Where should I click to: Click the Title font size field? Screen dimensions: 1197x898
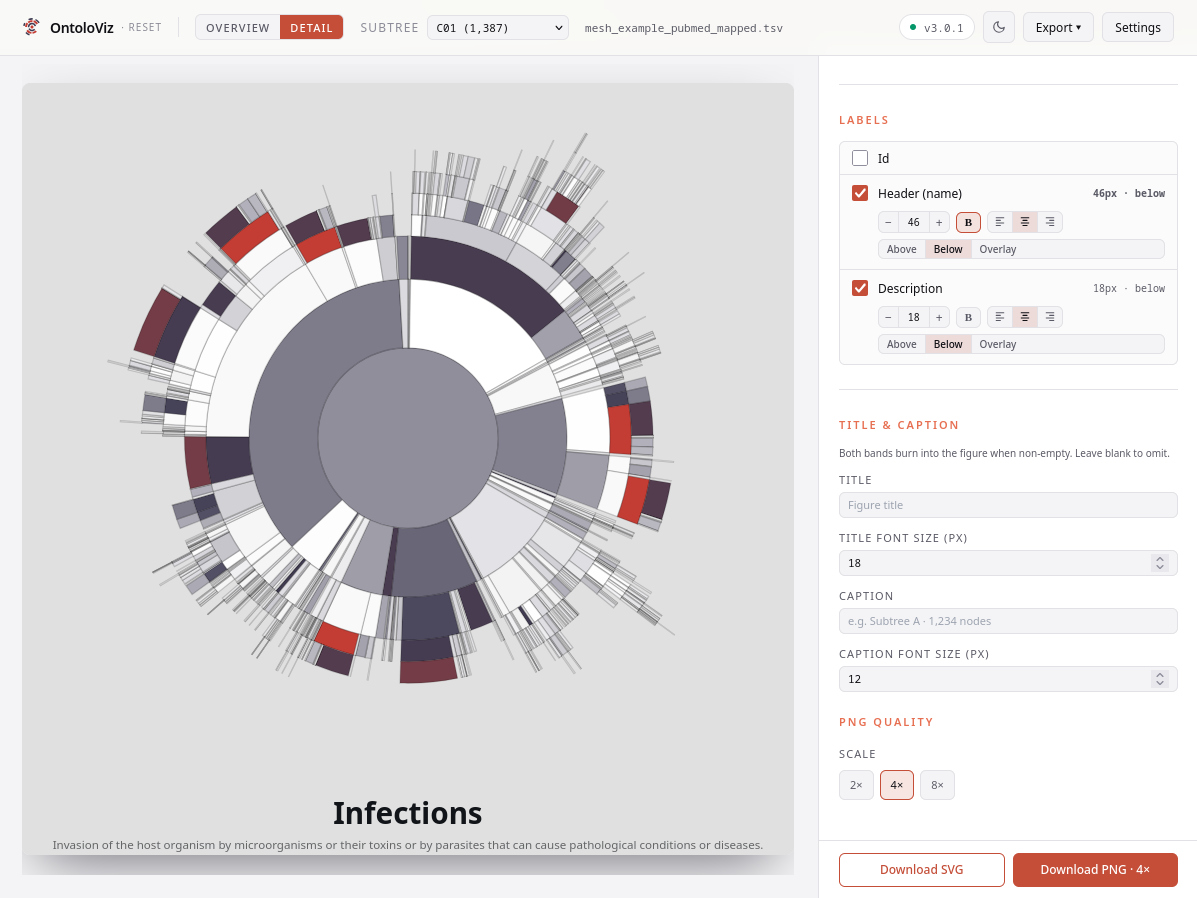pos(1008,563)
